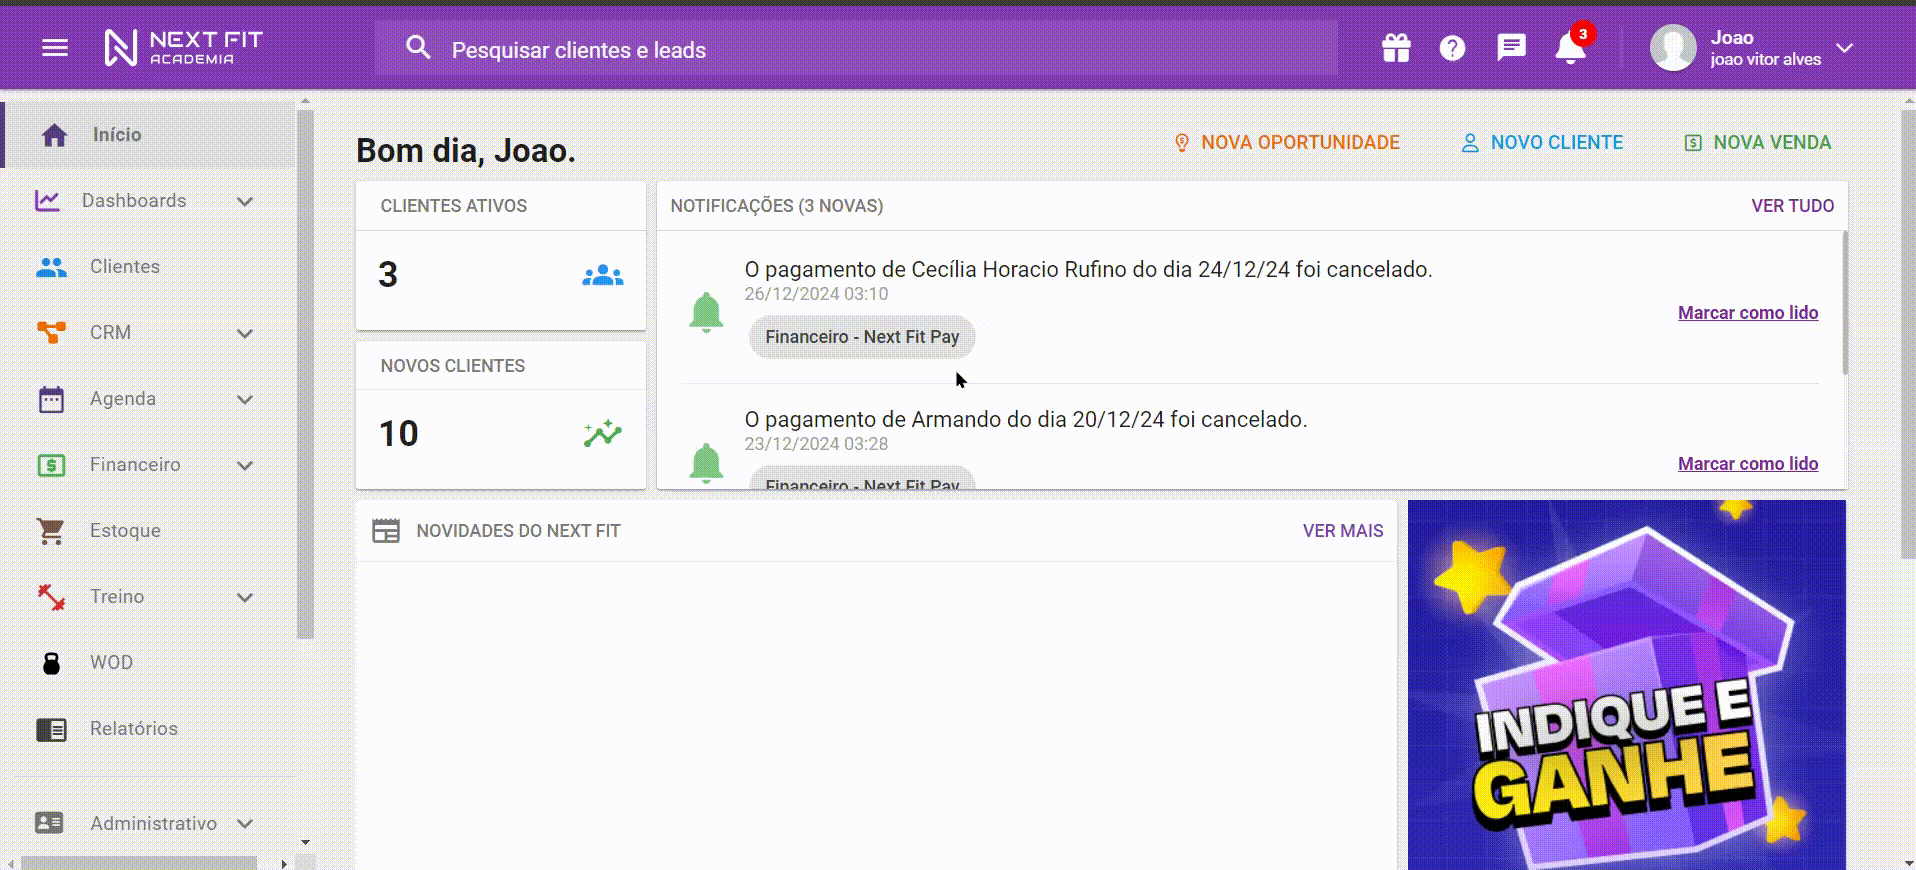Click the search magnifier icon
Image resolution: width=1916 pixels, height=870 pixels.
point(418,48)
